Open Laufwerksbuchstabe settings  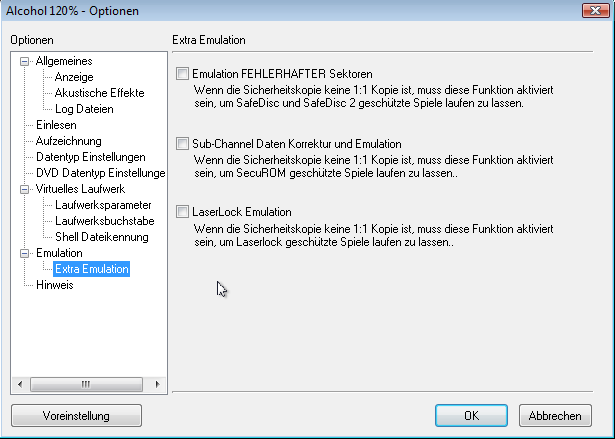(105, 221)
